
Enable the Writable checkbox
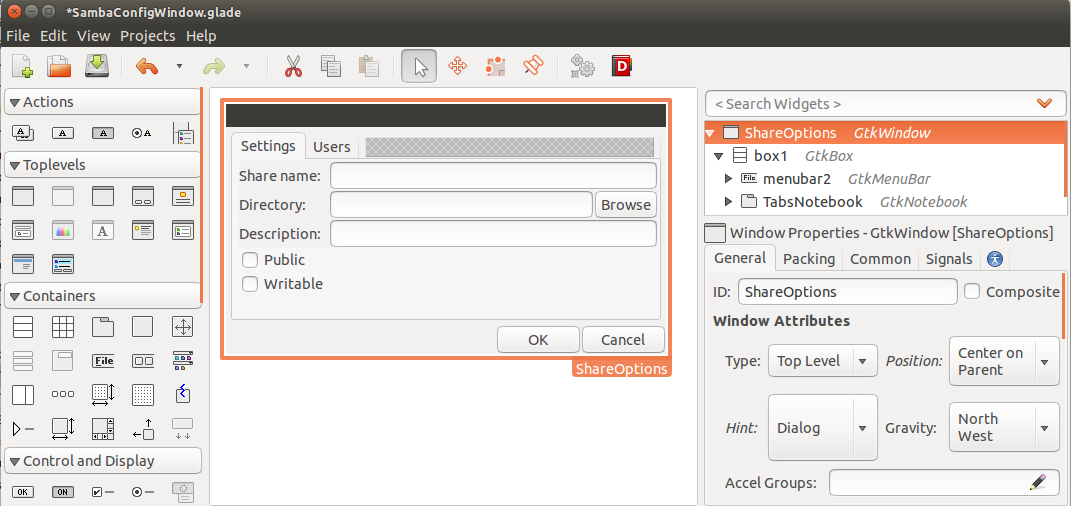point(250,284)
